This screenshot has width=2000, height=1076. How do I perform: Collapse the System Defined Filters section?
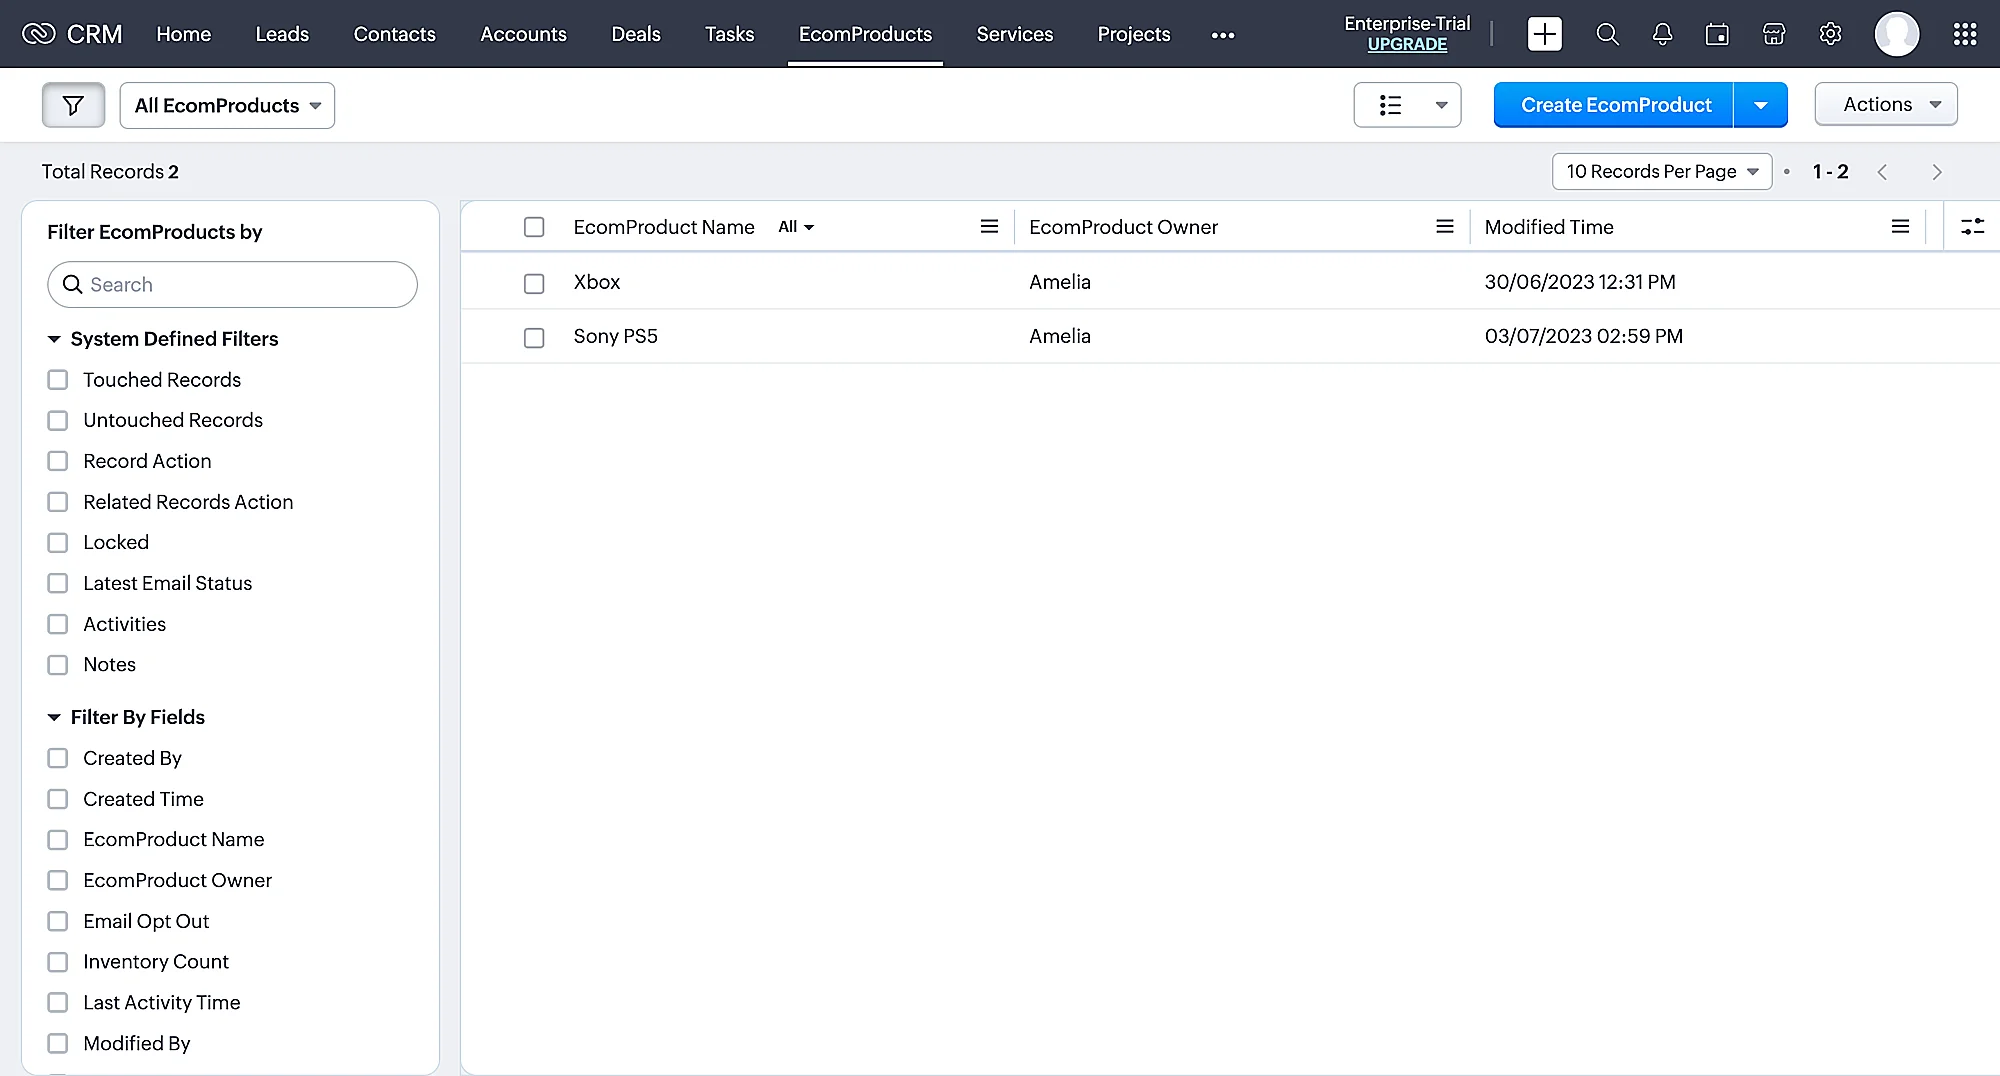click(54, 339)
